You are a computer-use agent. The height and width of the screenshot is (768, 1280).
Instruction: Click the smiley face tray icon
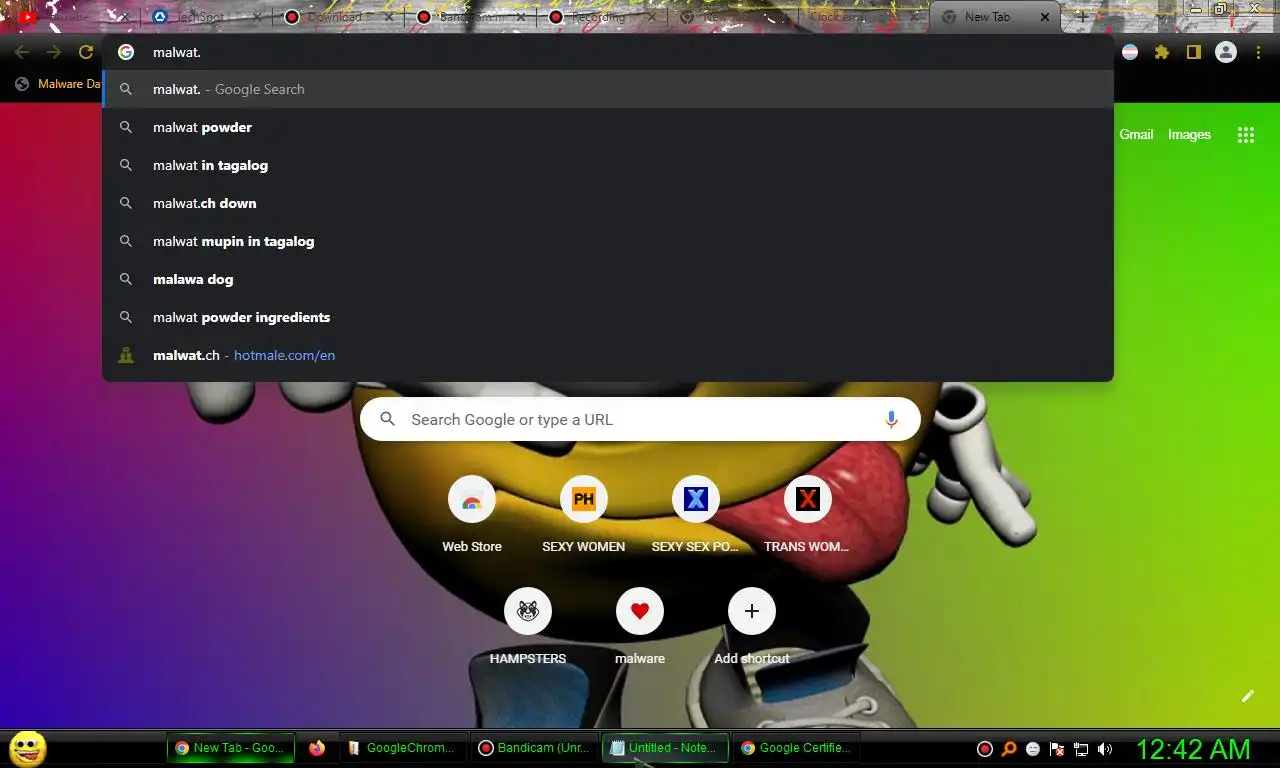pyautogui.click(x=1033, y=749)
